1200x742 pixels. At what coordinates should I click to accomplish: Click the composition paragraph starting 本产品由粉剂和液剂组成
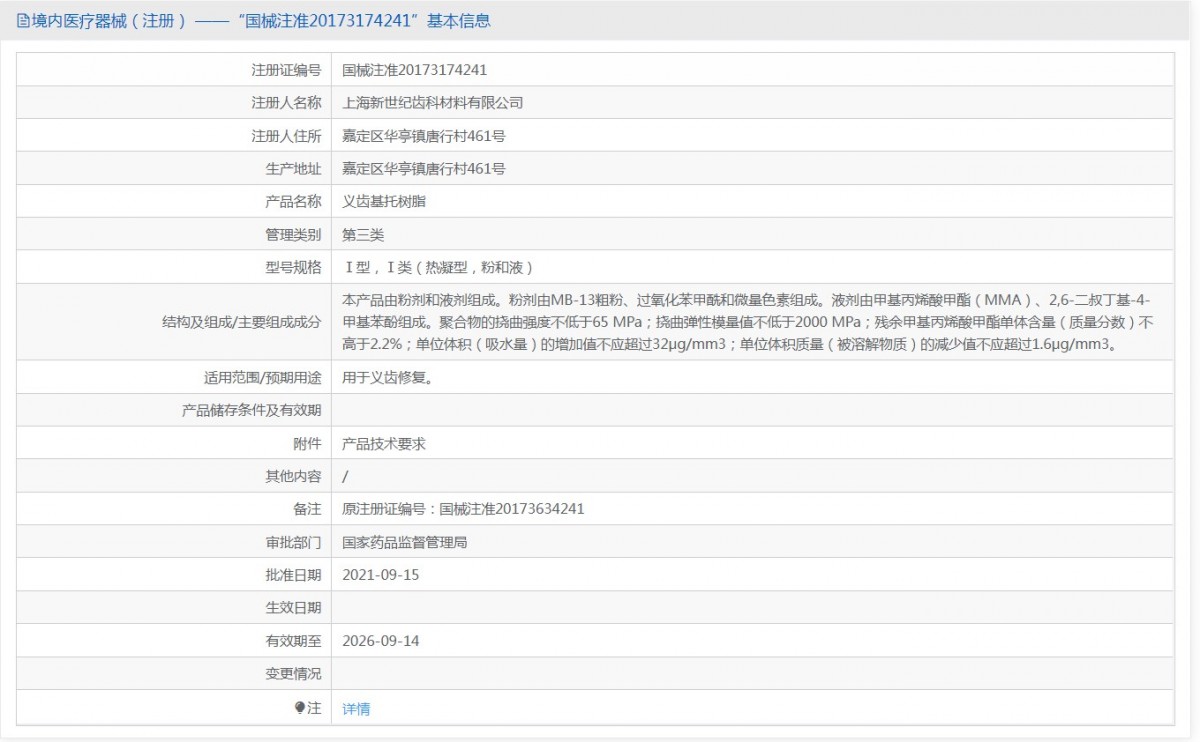click(748, 322)
